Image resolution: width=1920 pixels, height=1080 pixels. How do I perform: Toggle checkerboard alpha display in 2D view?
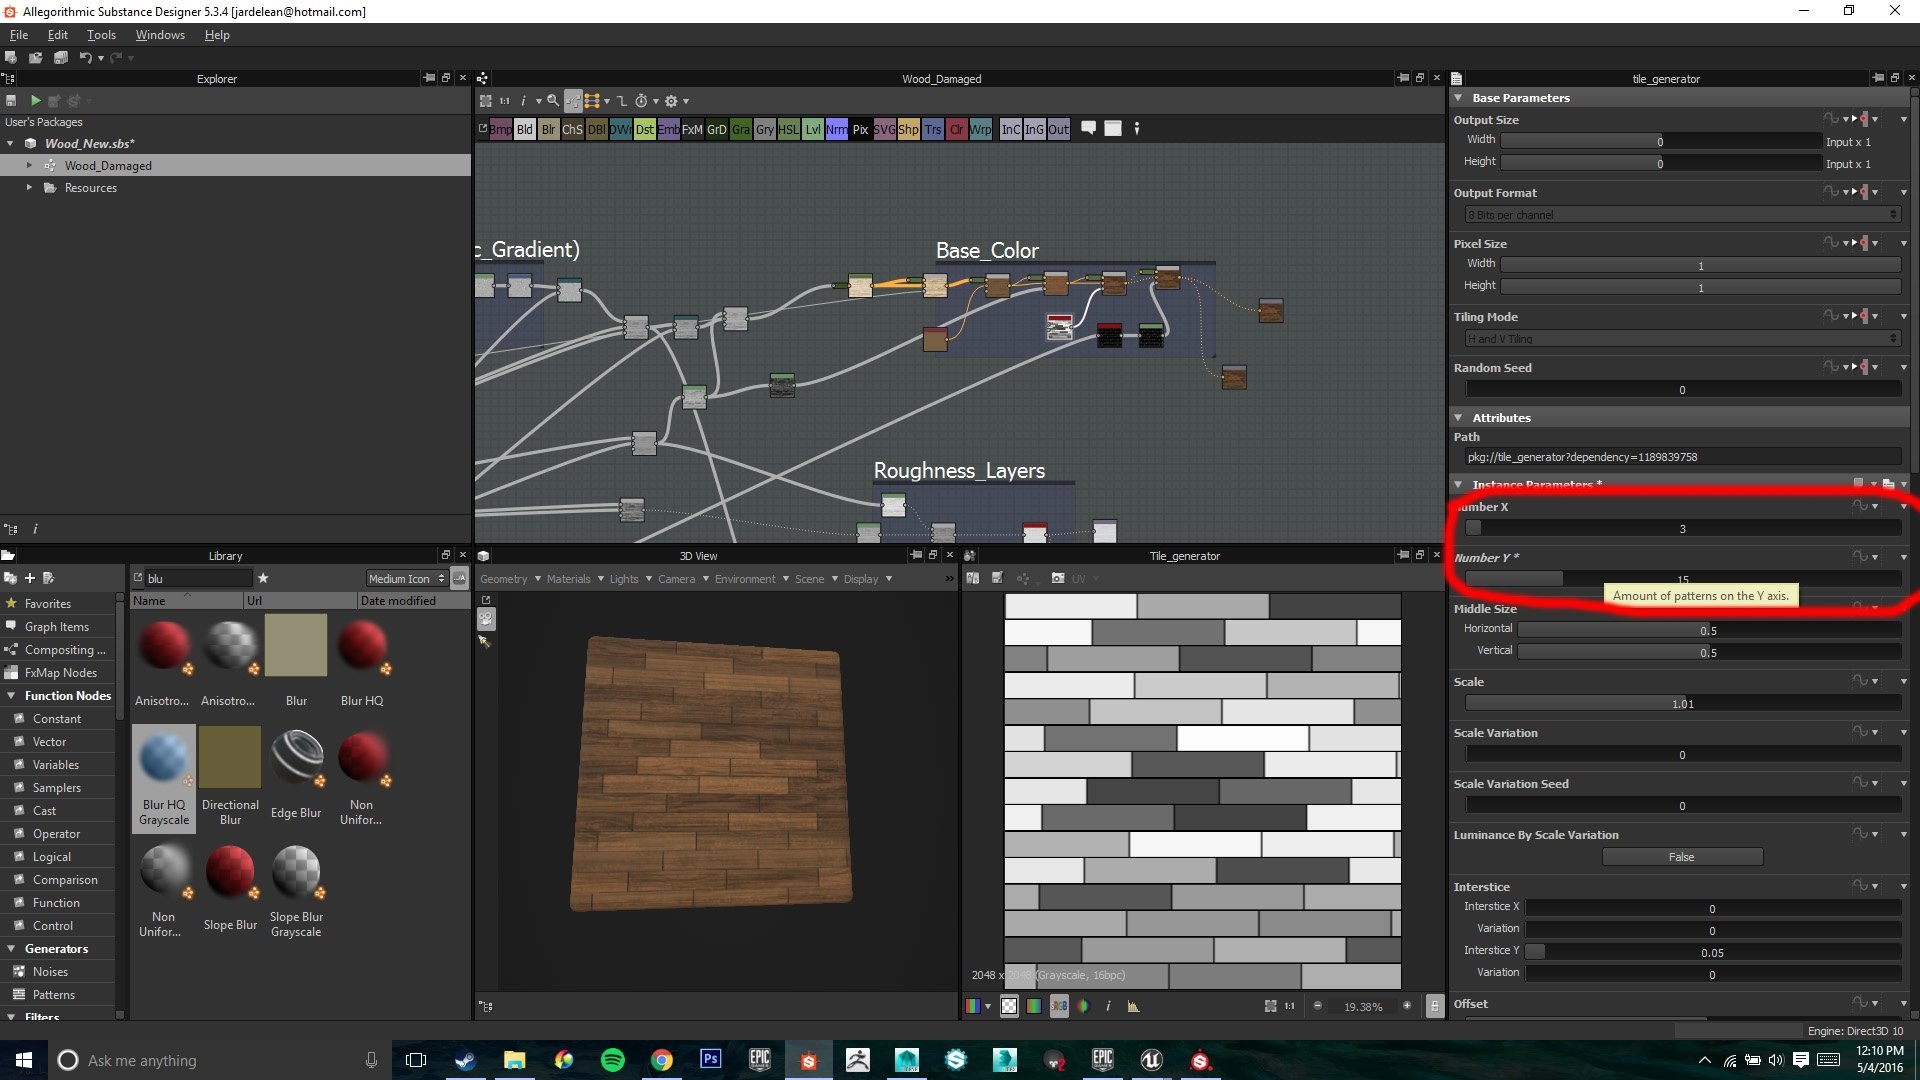pyautogui.click(x=1009, y=1006)
